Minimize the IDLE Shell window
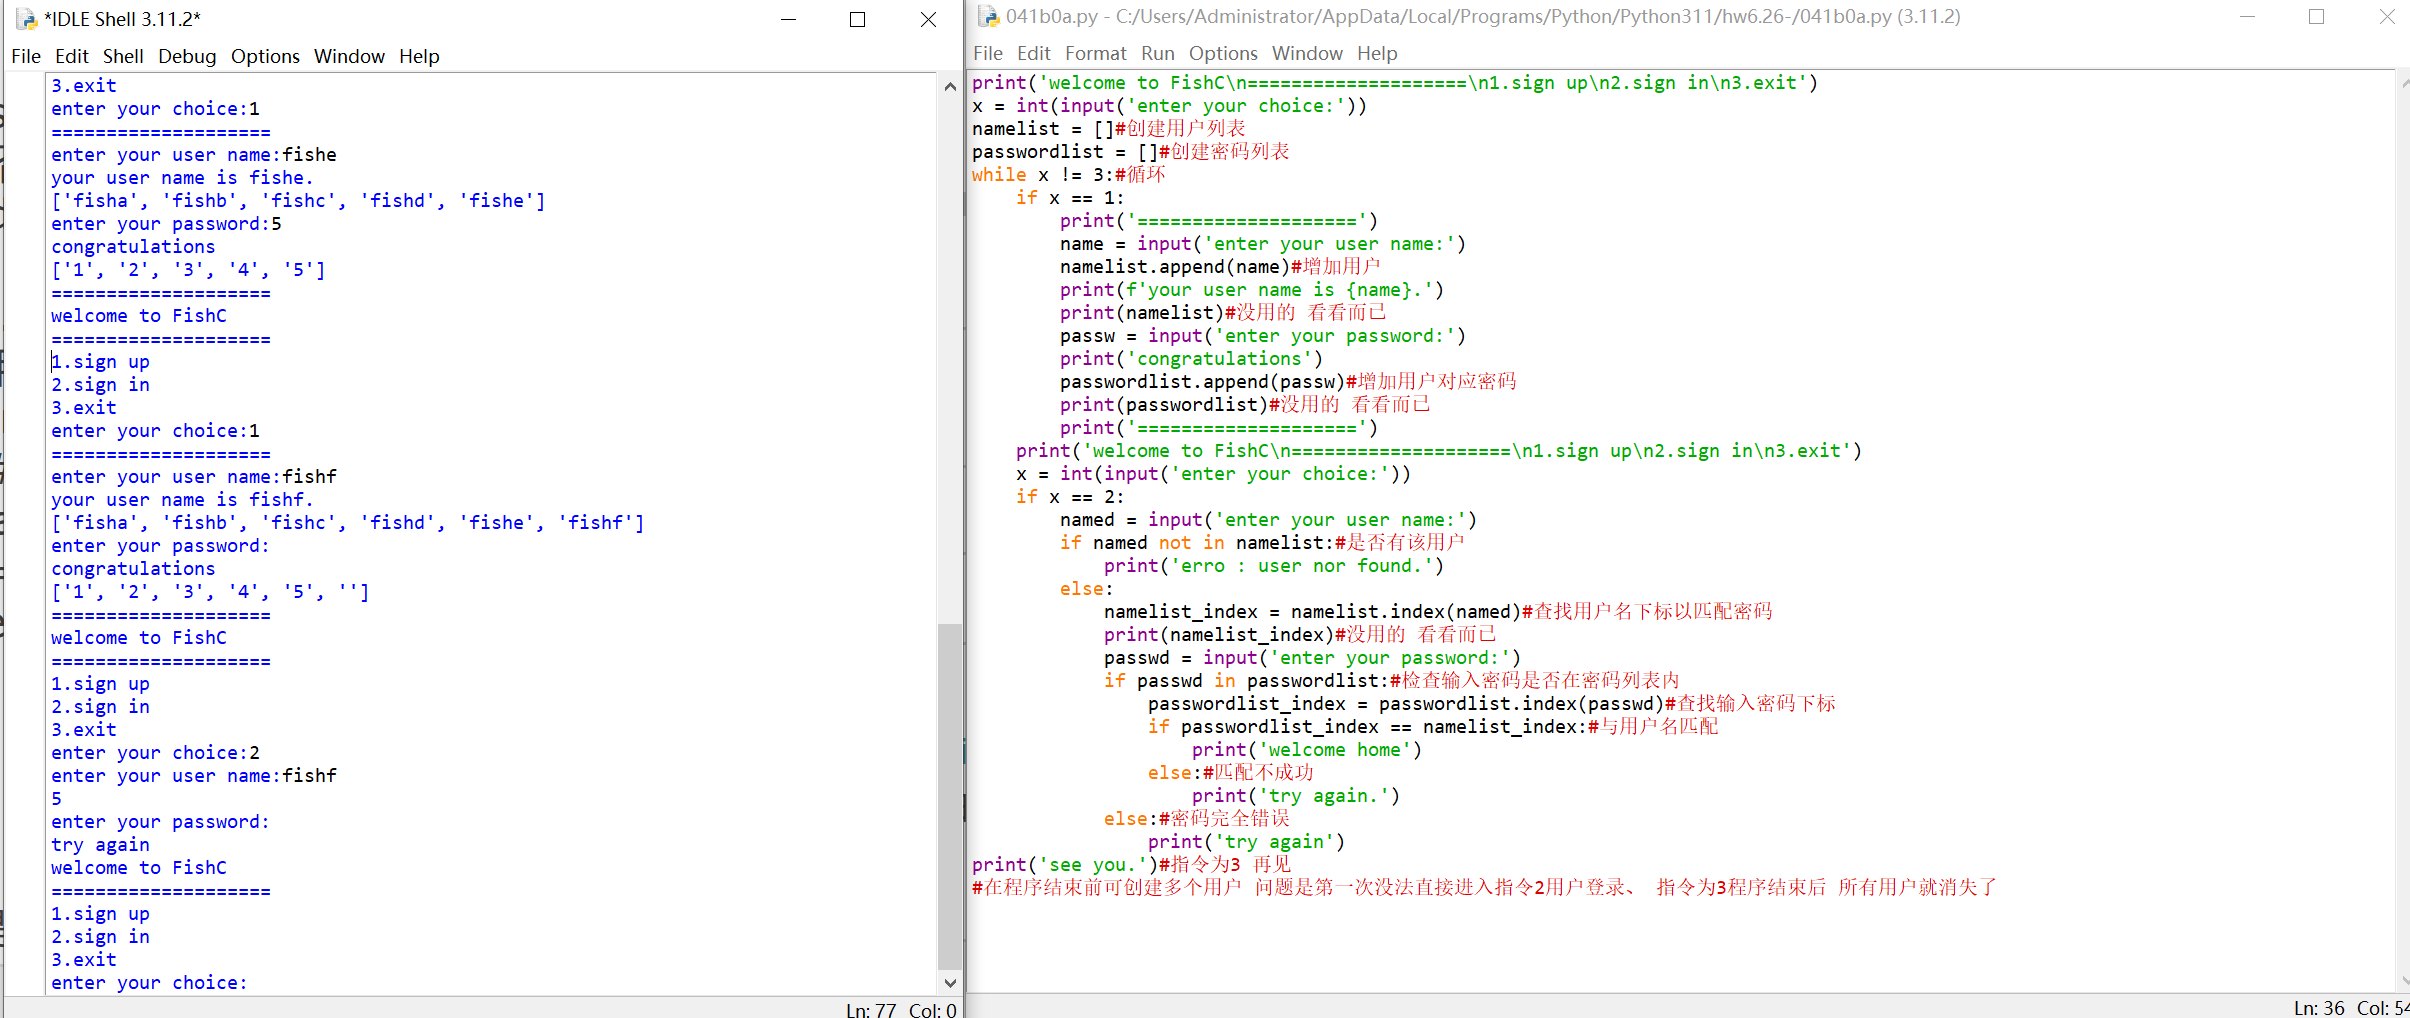This screenshot has height=1018, width=2410. pos(788,19)
